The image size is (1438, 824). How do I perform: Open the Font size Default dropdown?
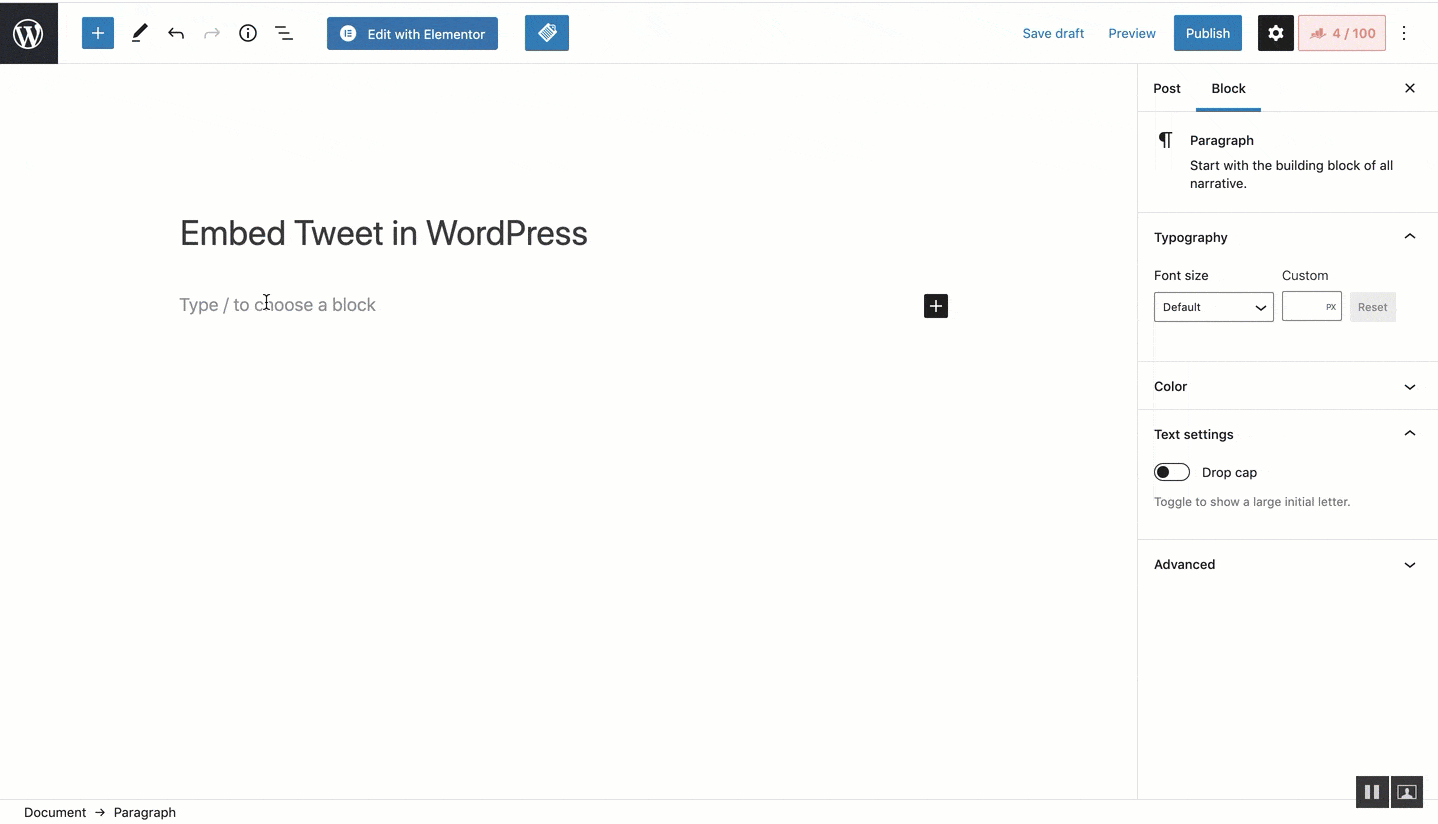coord(1213,307)
